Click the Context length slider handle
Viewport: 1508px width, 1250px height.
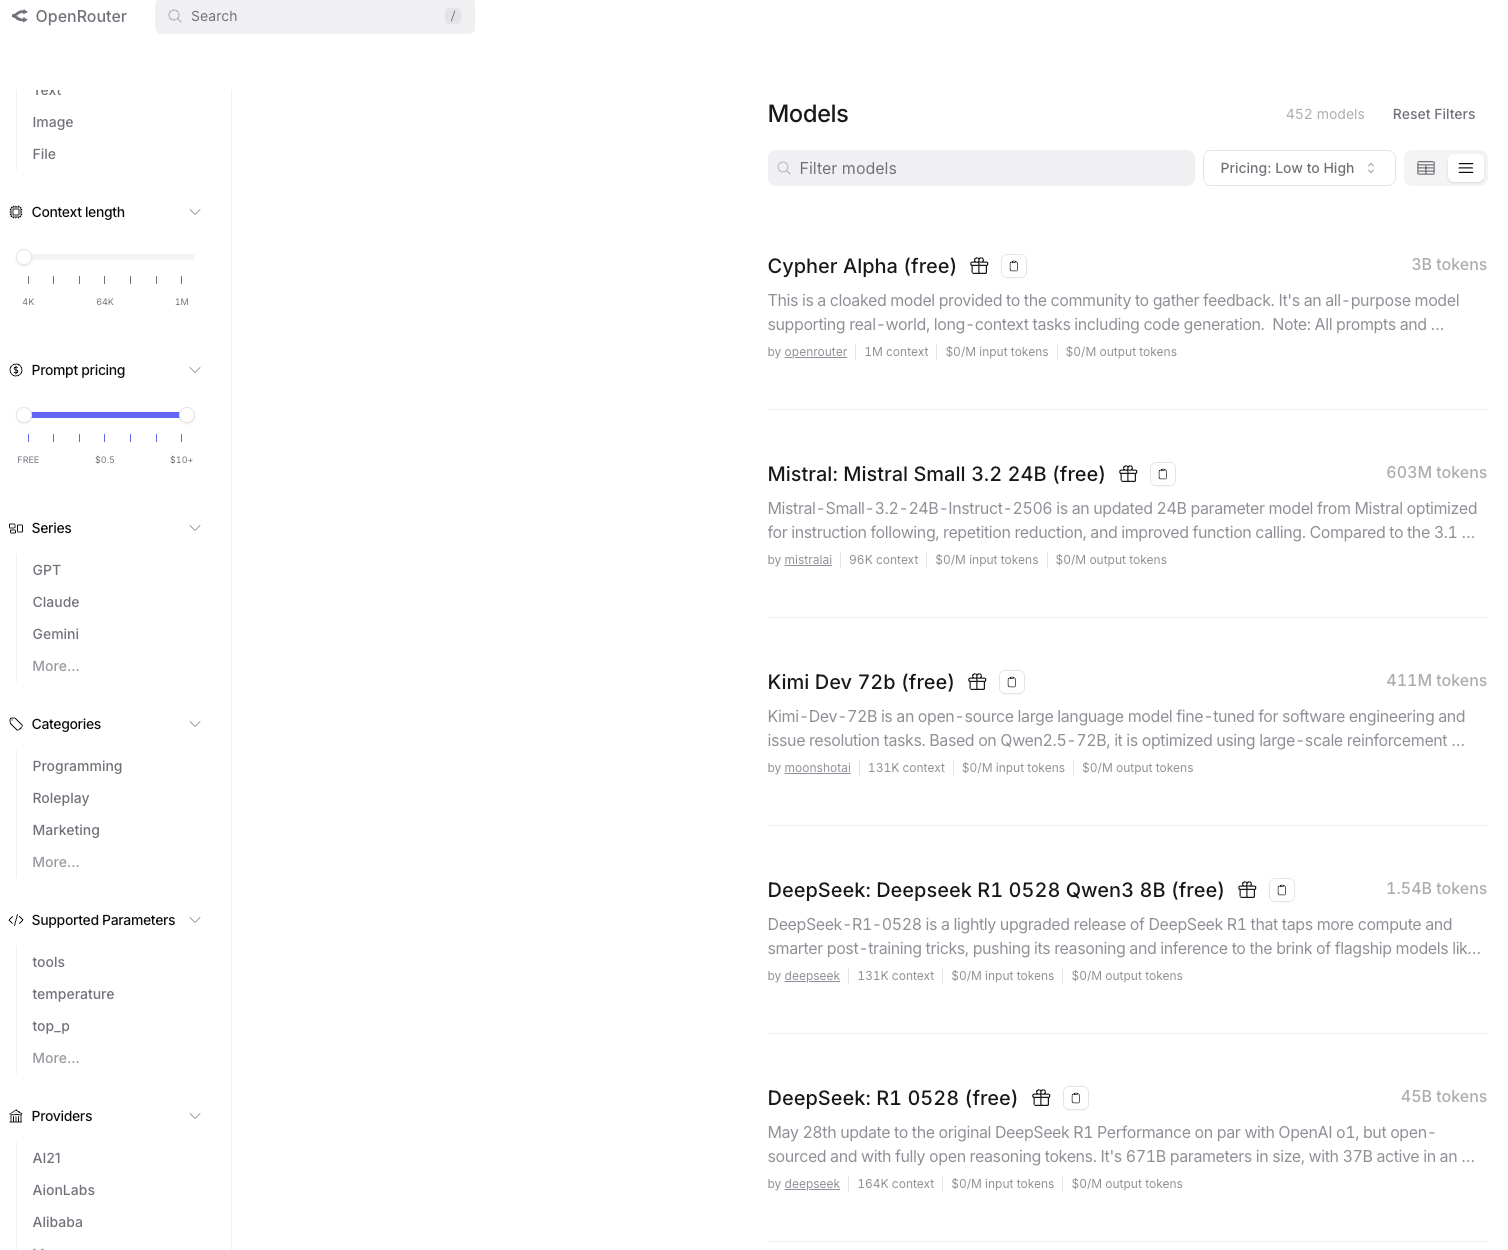point(24,257)
